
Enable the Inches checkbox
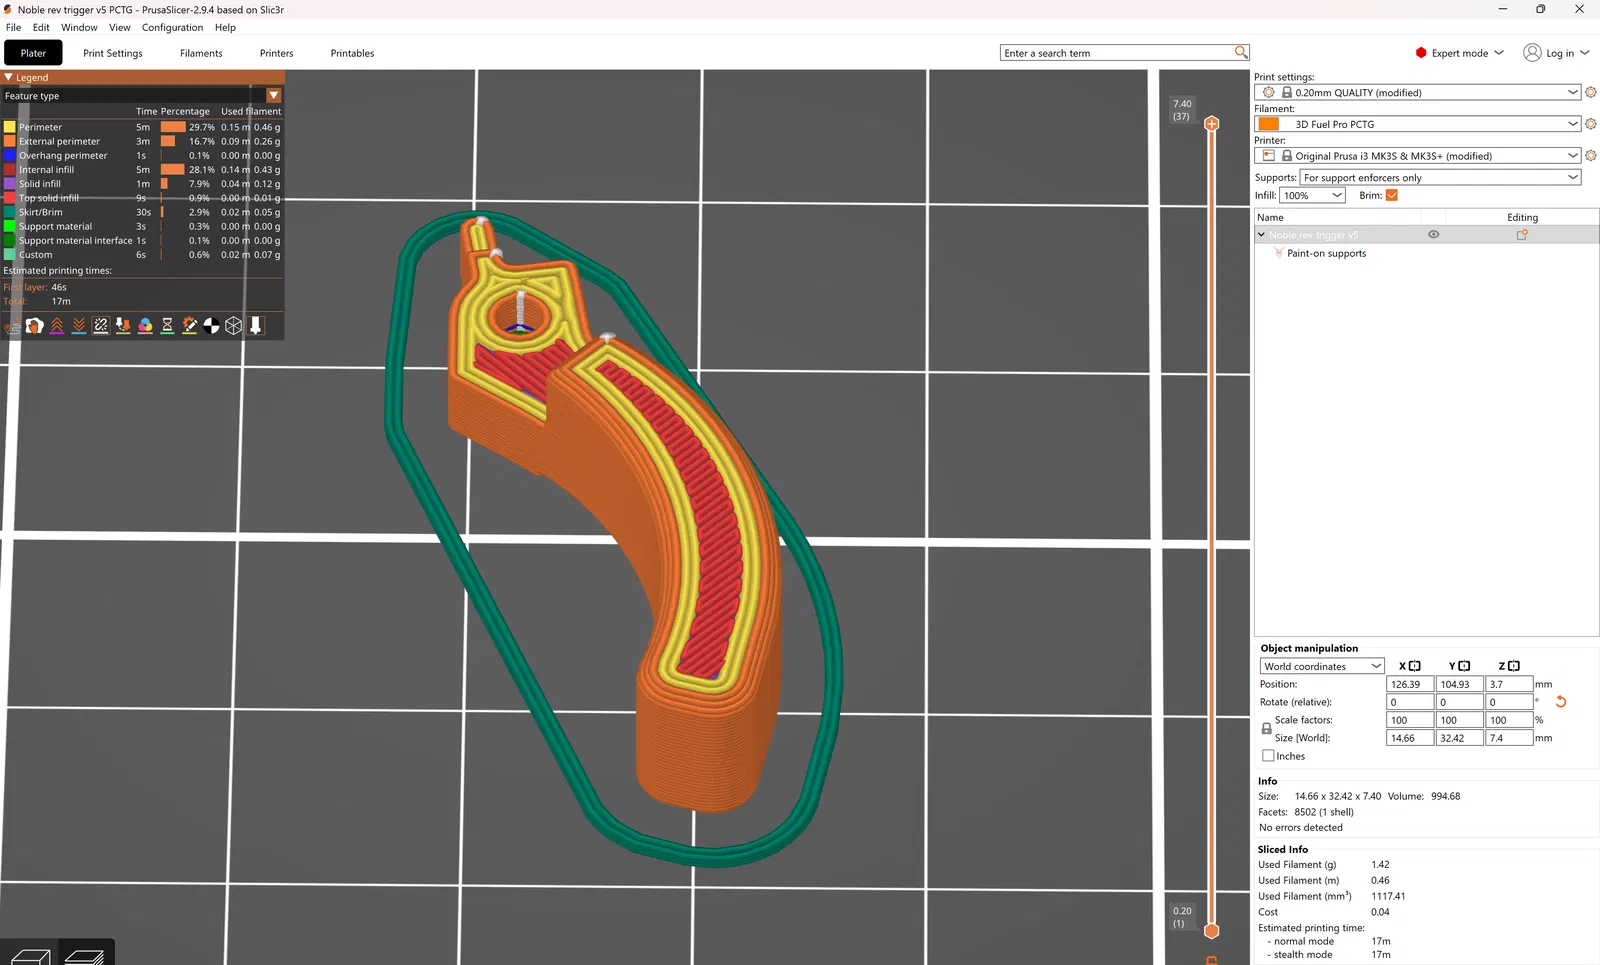(1268, 756)
